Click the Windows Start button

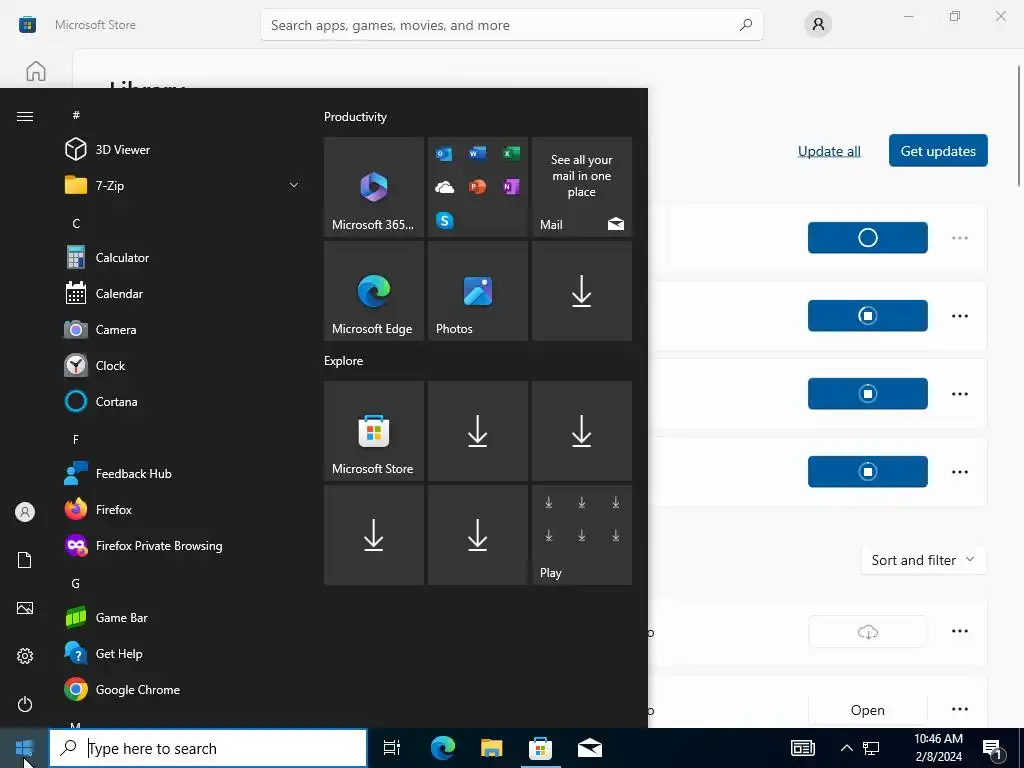24,748
